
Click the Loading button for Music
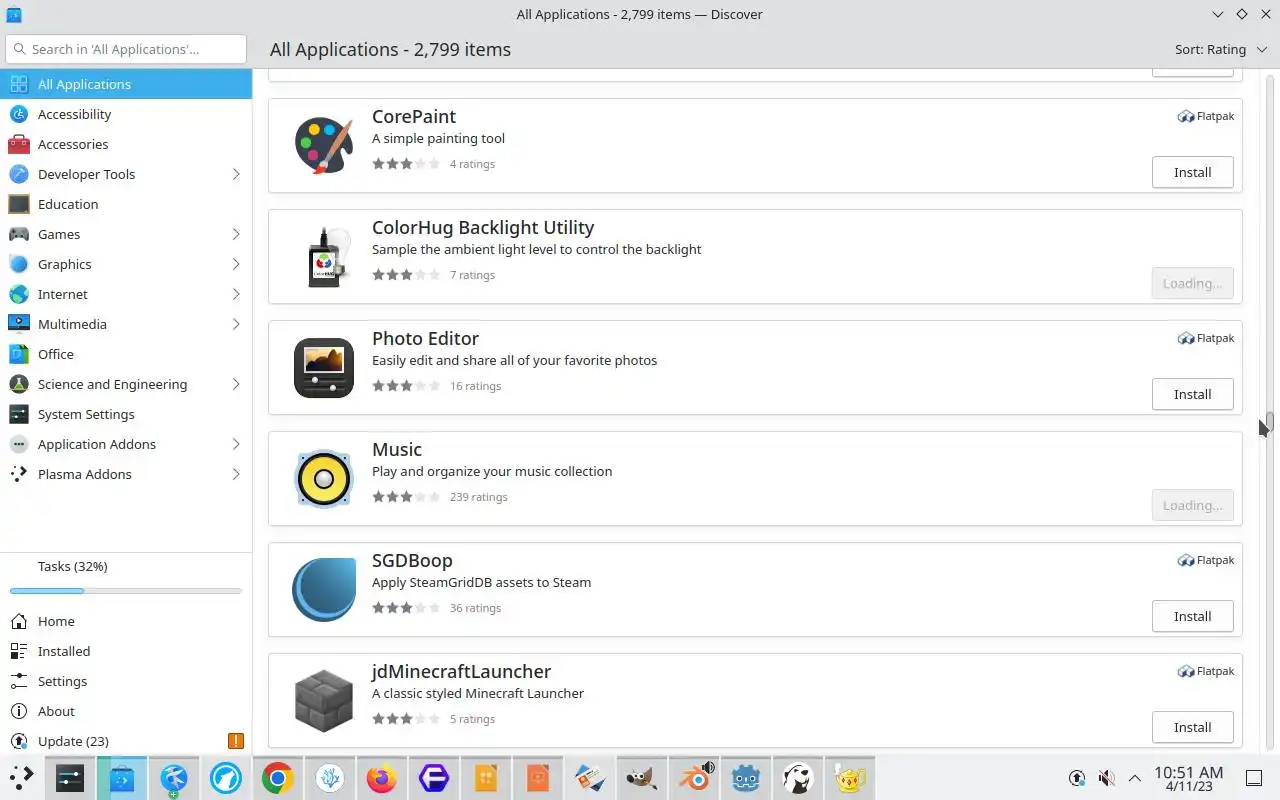click(x=1192, y=505)
